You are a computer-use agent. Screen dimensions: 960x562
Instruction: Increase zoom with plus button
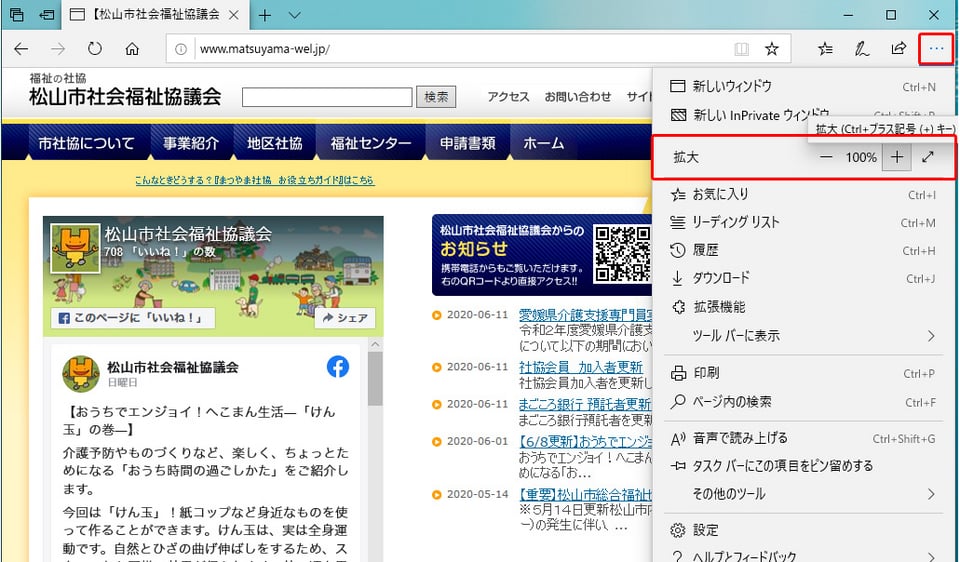pos(896,157)
